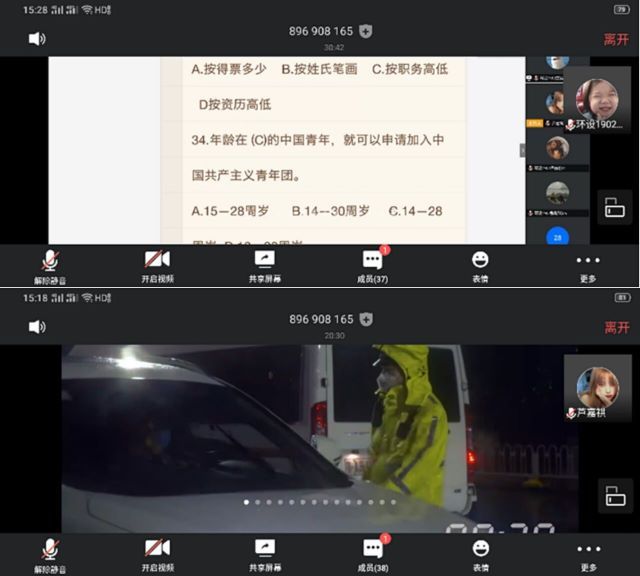Tap the battery indicator showing 81
The height and width of the screenshot is (576, 640).
coord(622,298)
